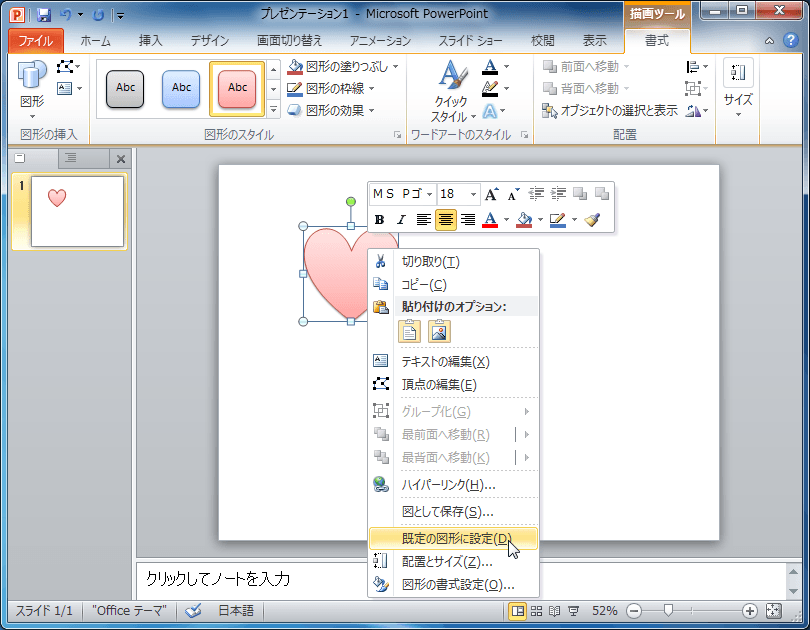Click the ribbon text effects glowing A icon
Image resolution: width=810 pixels, height=630 pixels.
click(x=490, y=111)
